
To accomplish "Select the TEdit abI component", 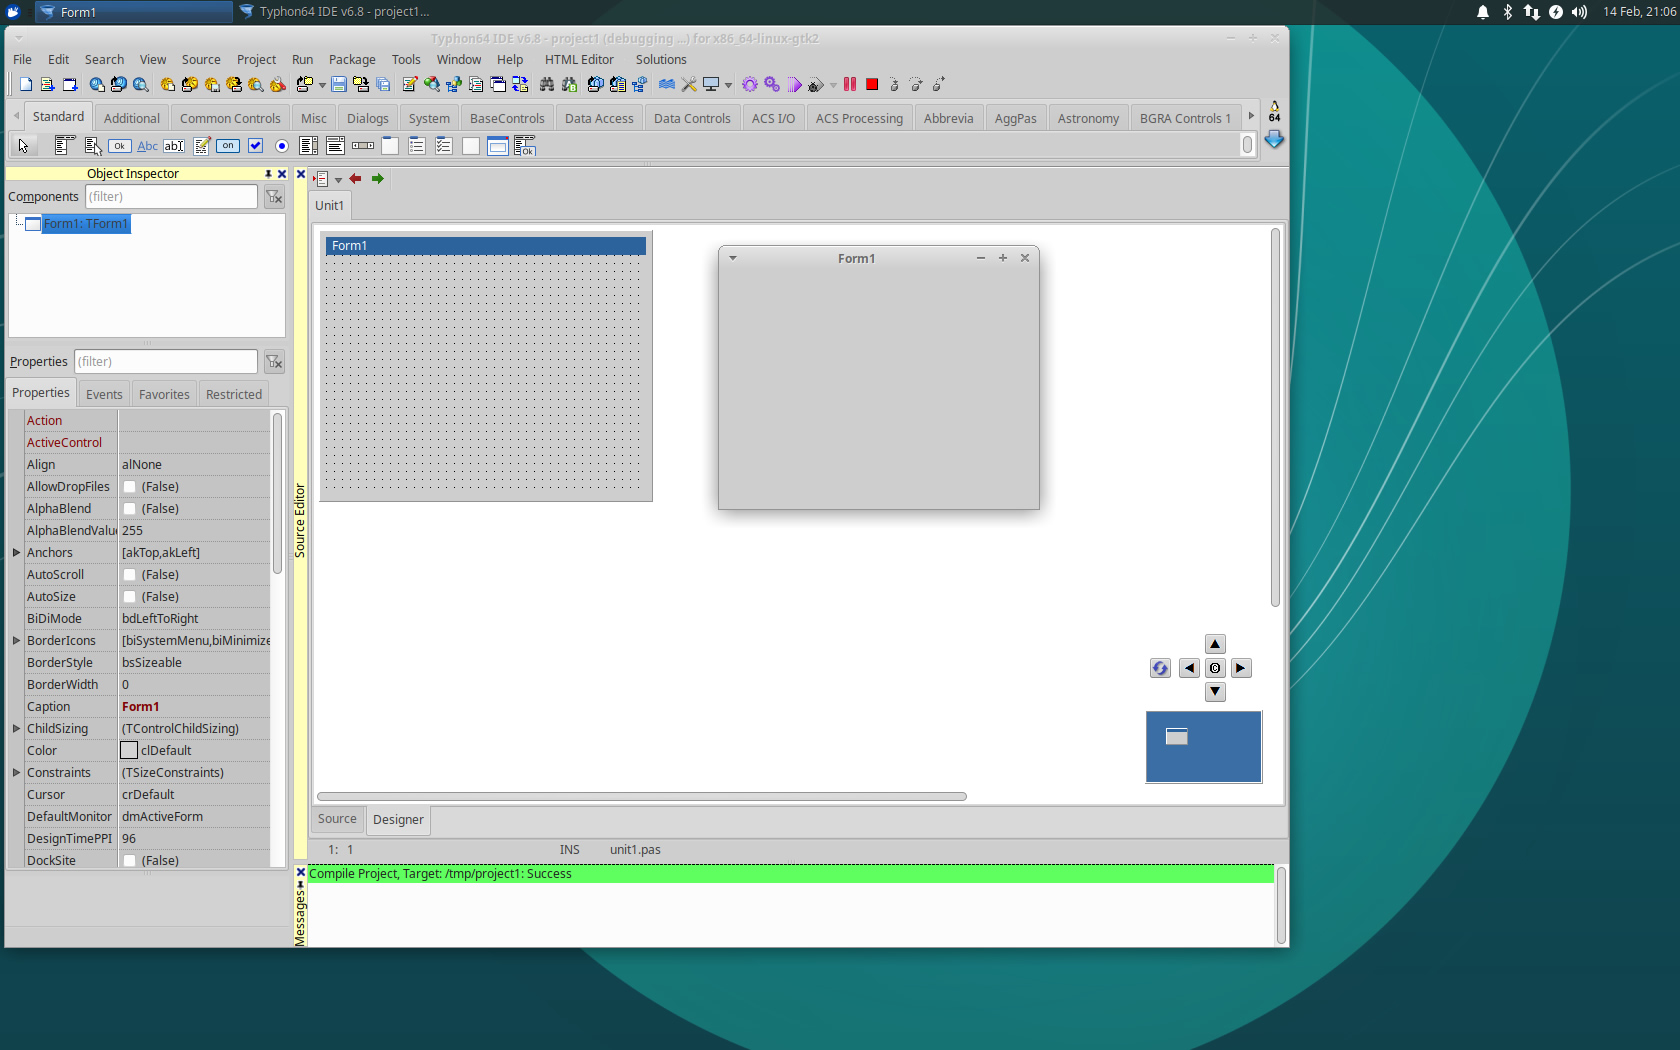I will click(174, 146).
